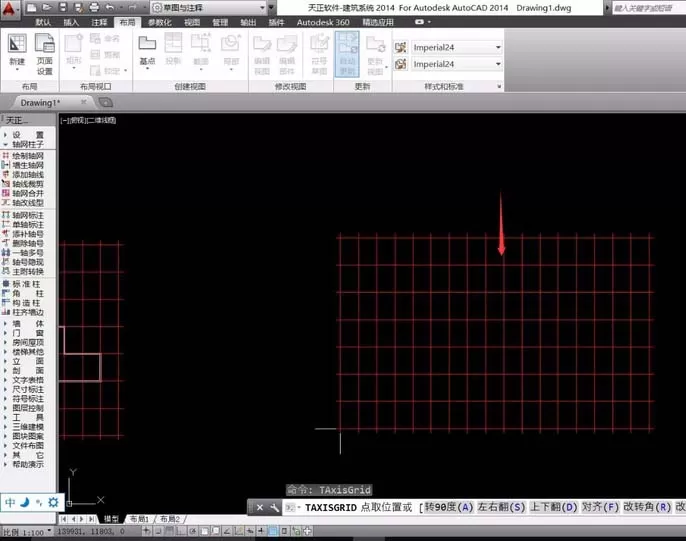686x541 pixels.
Task: Open the command line wrench settings icon
Action: click(274, 508)
